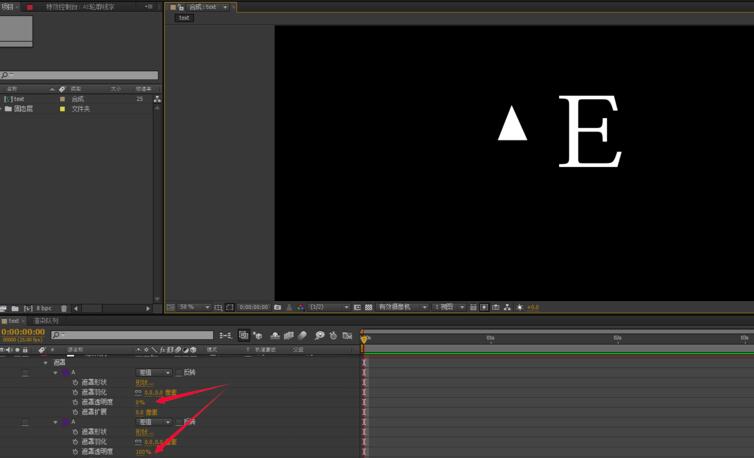Viewport: 754px width, 458px height.
Task: Click the hide shy layers icon
Action: (275, 335)
